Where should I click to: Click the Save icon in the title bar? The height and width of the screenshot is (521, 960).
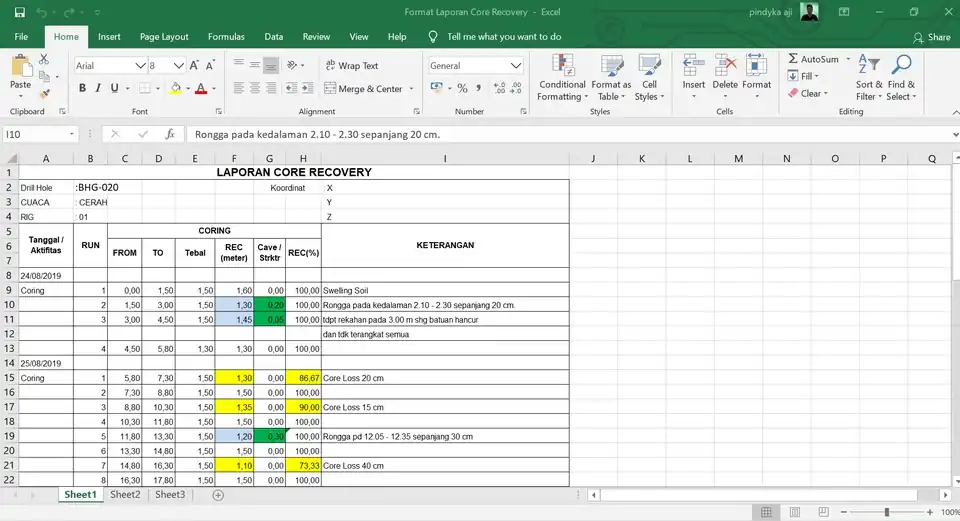click(x=20, y=12)
